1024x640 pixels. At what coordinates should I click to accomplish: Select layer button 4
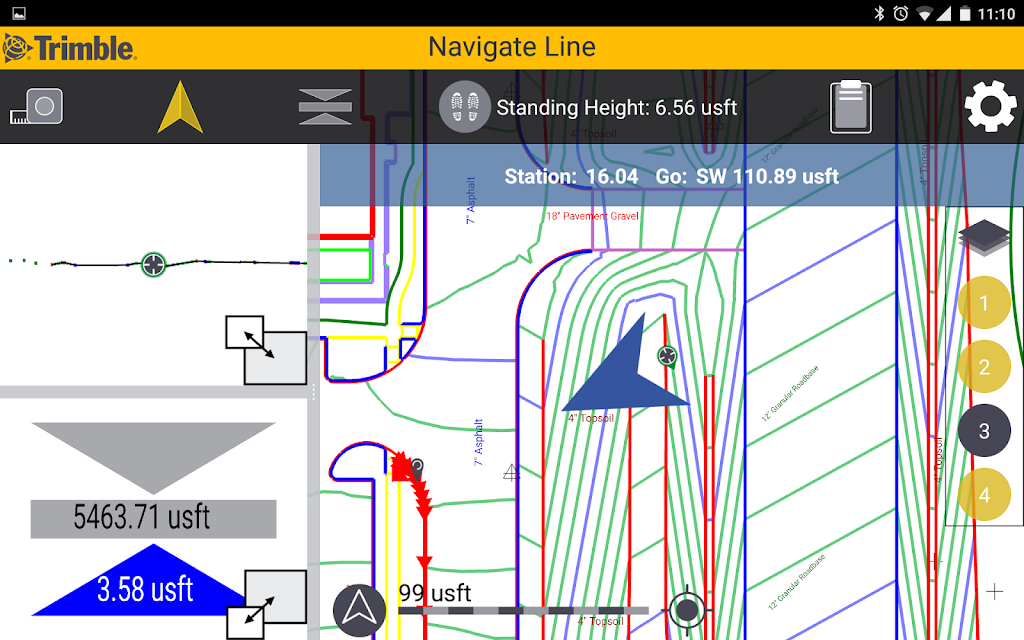click(984, 495)
